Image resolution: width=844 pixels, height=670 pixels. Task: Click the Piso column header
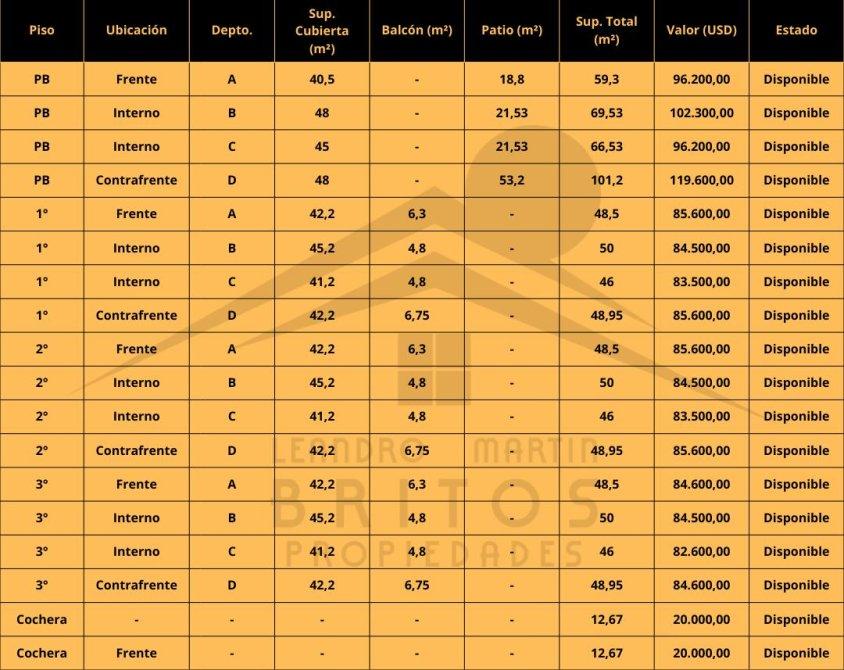coord(42,30)
